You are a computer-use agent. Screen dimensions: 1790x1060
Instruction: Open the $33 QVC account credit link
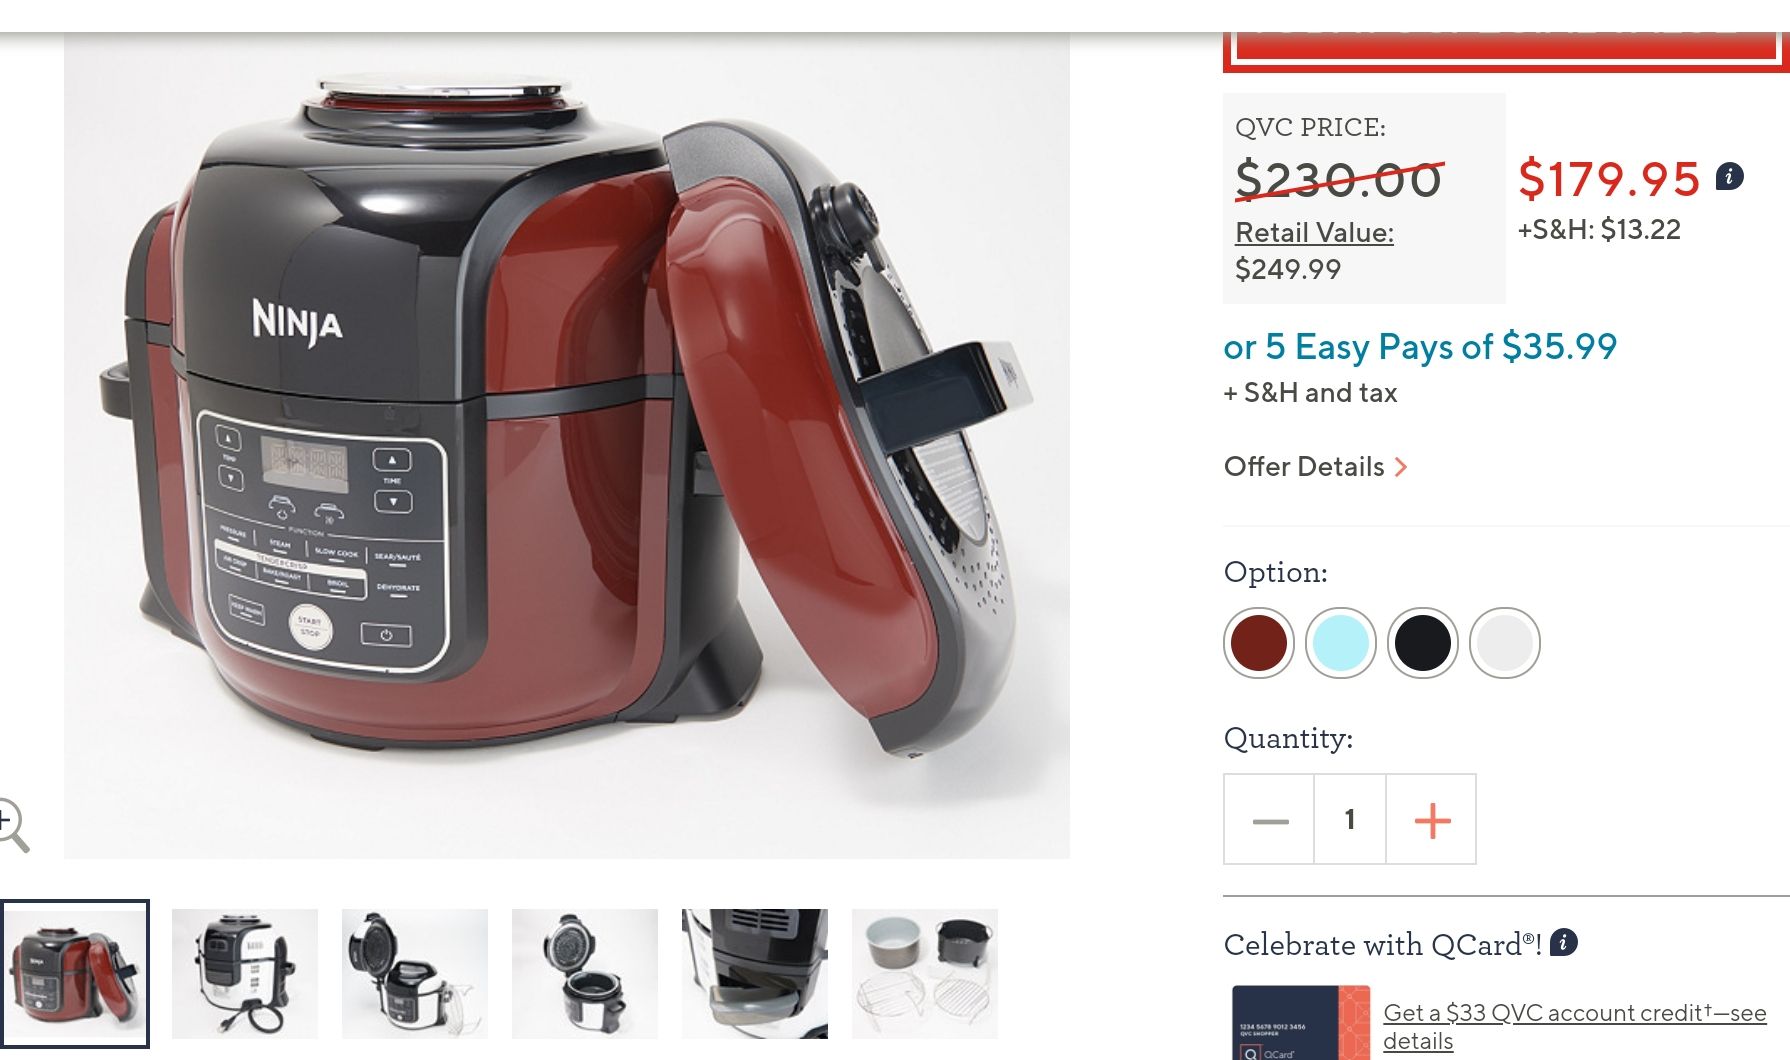[1574, 1026]
